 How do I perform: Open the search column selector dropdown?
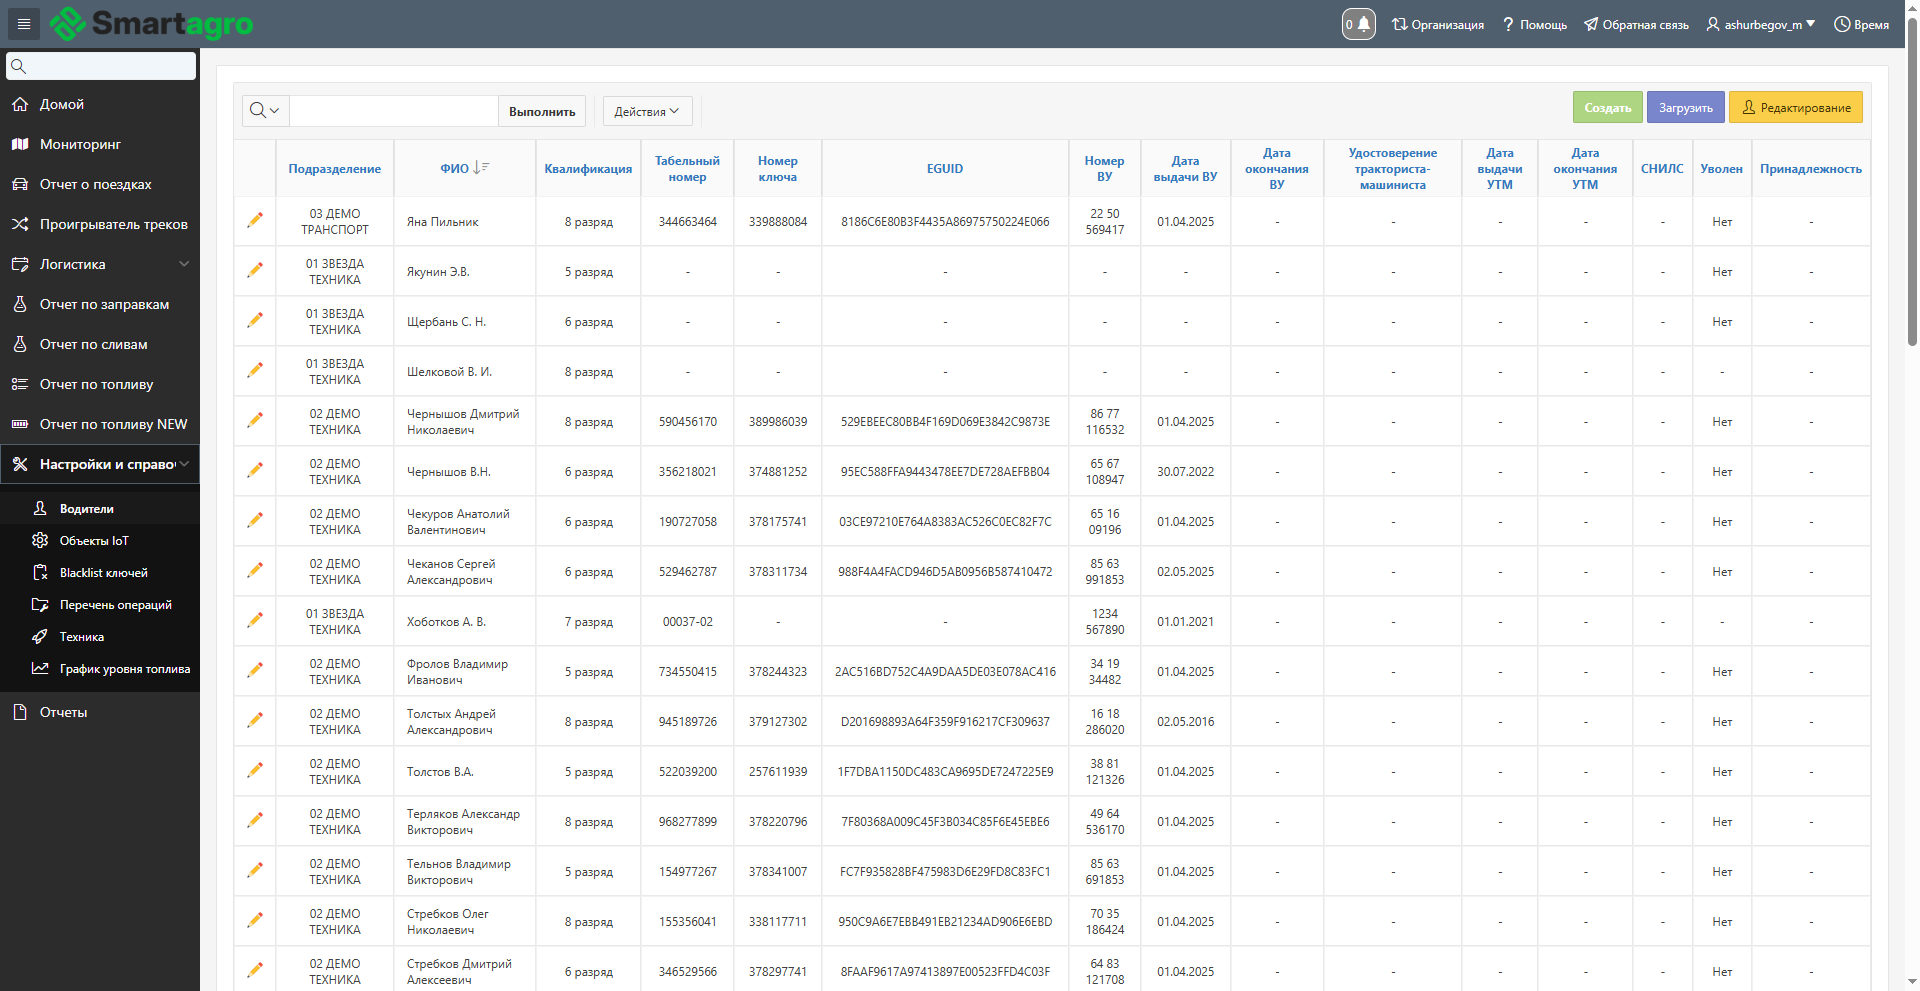tap(265, 111)
